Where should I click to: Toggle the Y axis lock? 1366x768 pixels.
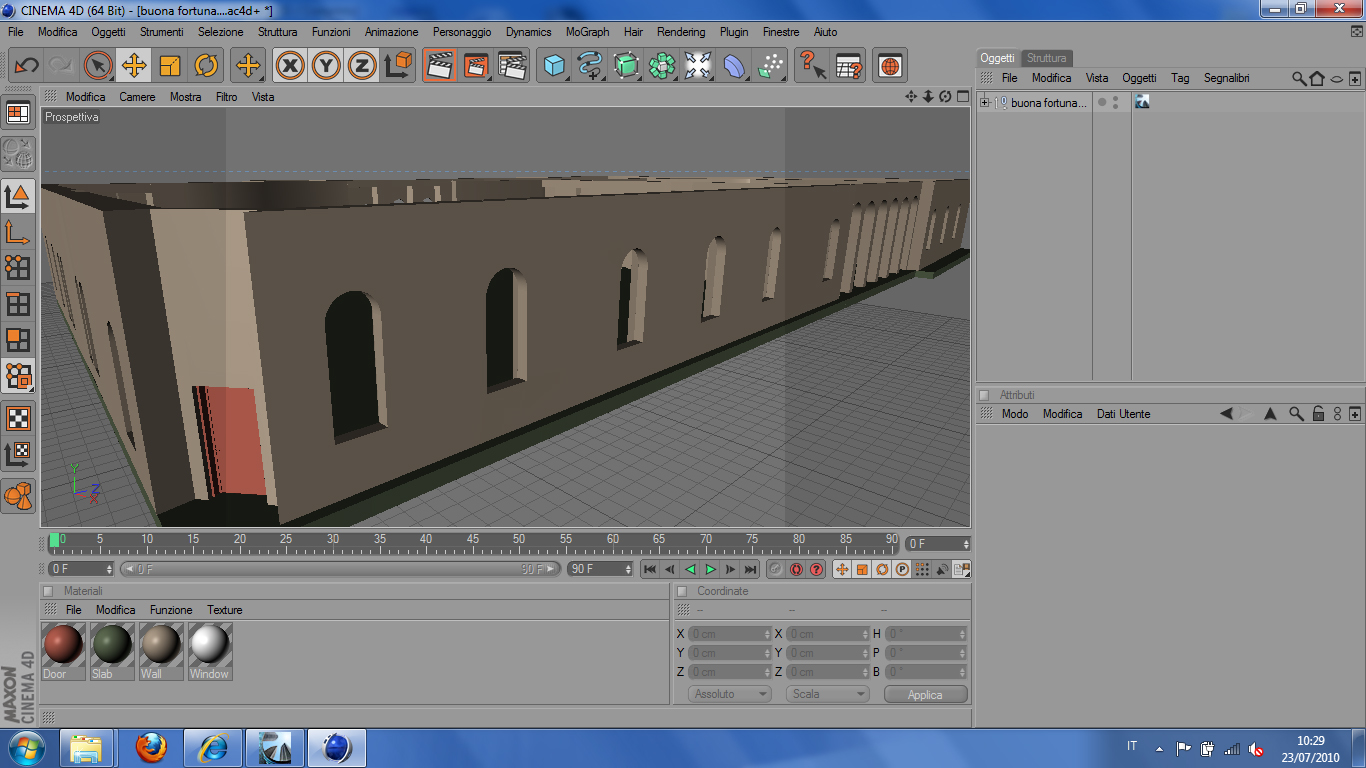(326, 66)
